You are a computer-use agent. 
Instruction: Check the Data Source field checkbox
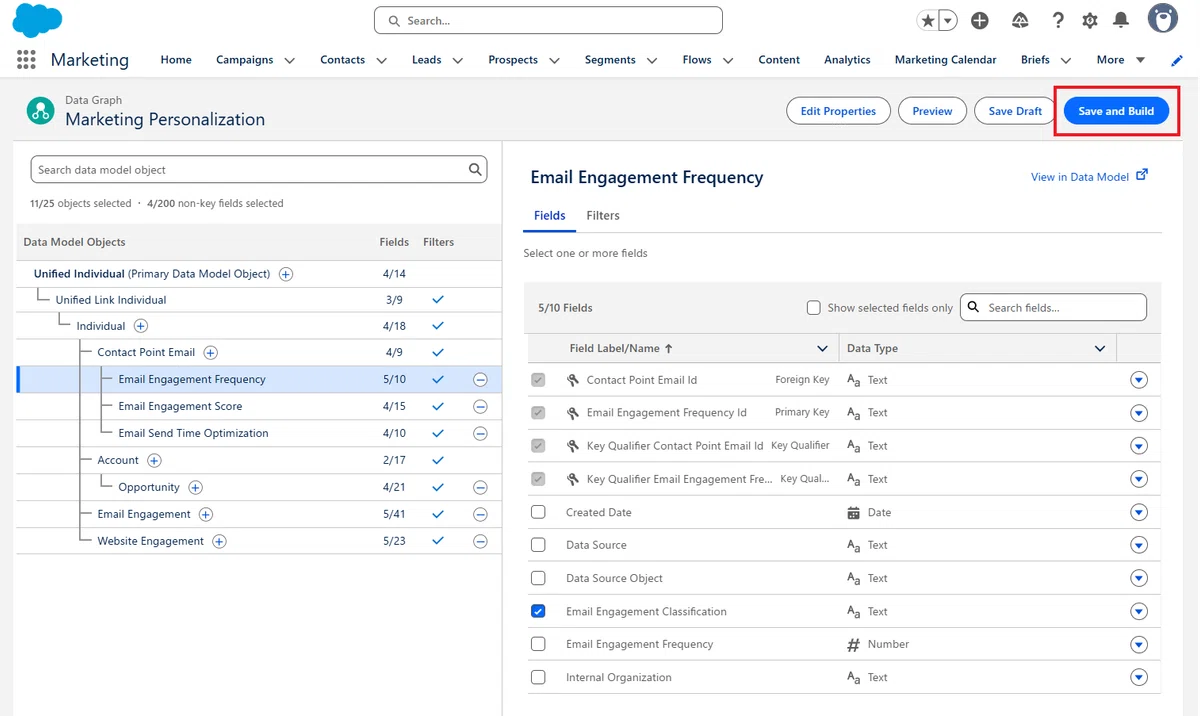(538, 545)
